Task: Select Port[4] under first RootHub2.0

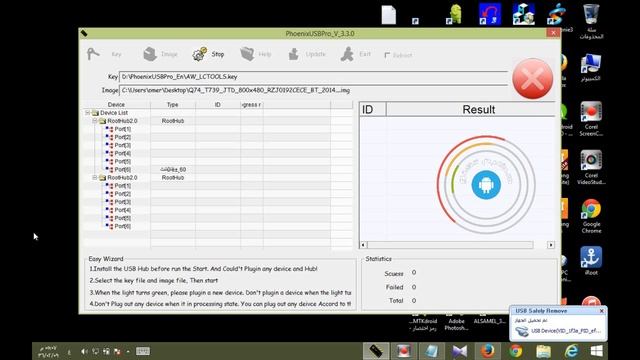Action: 122,153
